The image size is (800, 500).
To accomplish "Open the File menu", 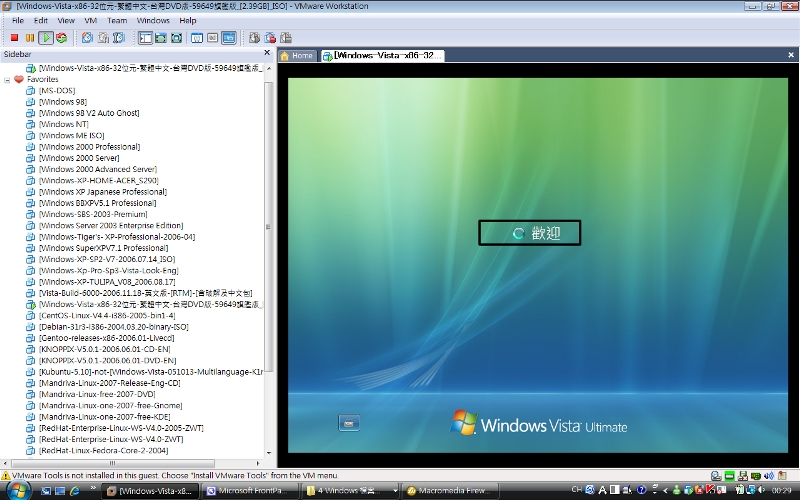I will point(18,20).
